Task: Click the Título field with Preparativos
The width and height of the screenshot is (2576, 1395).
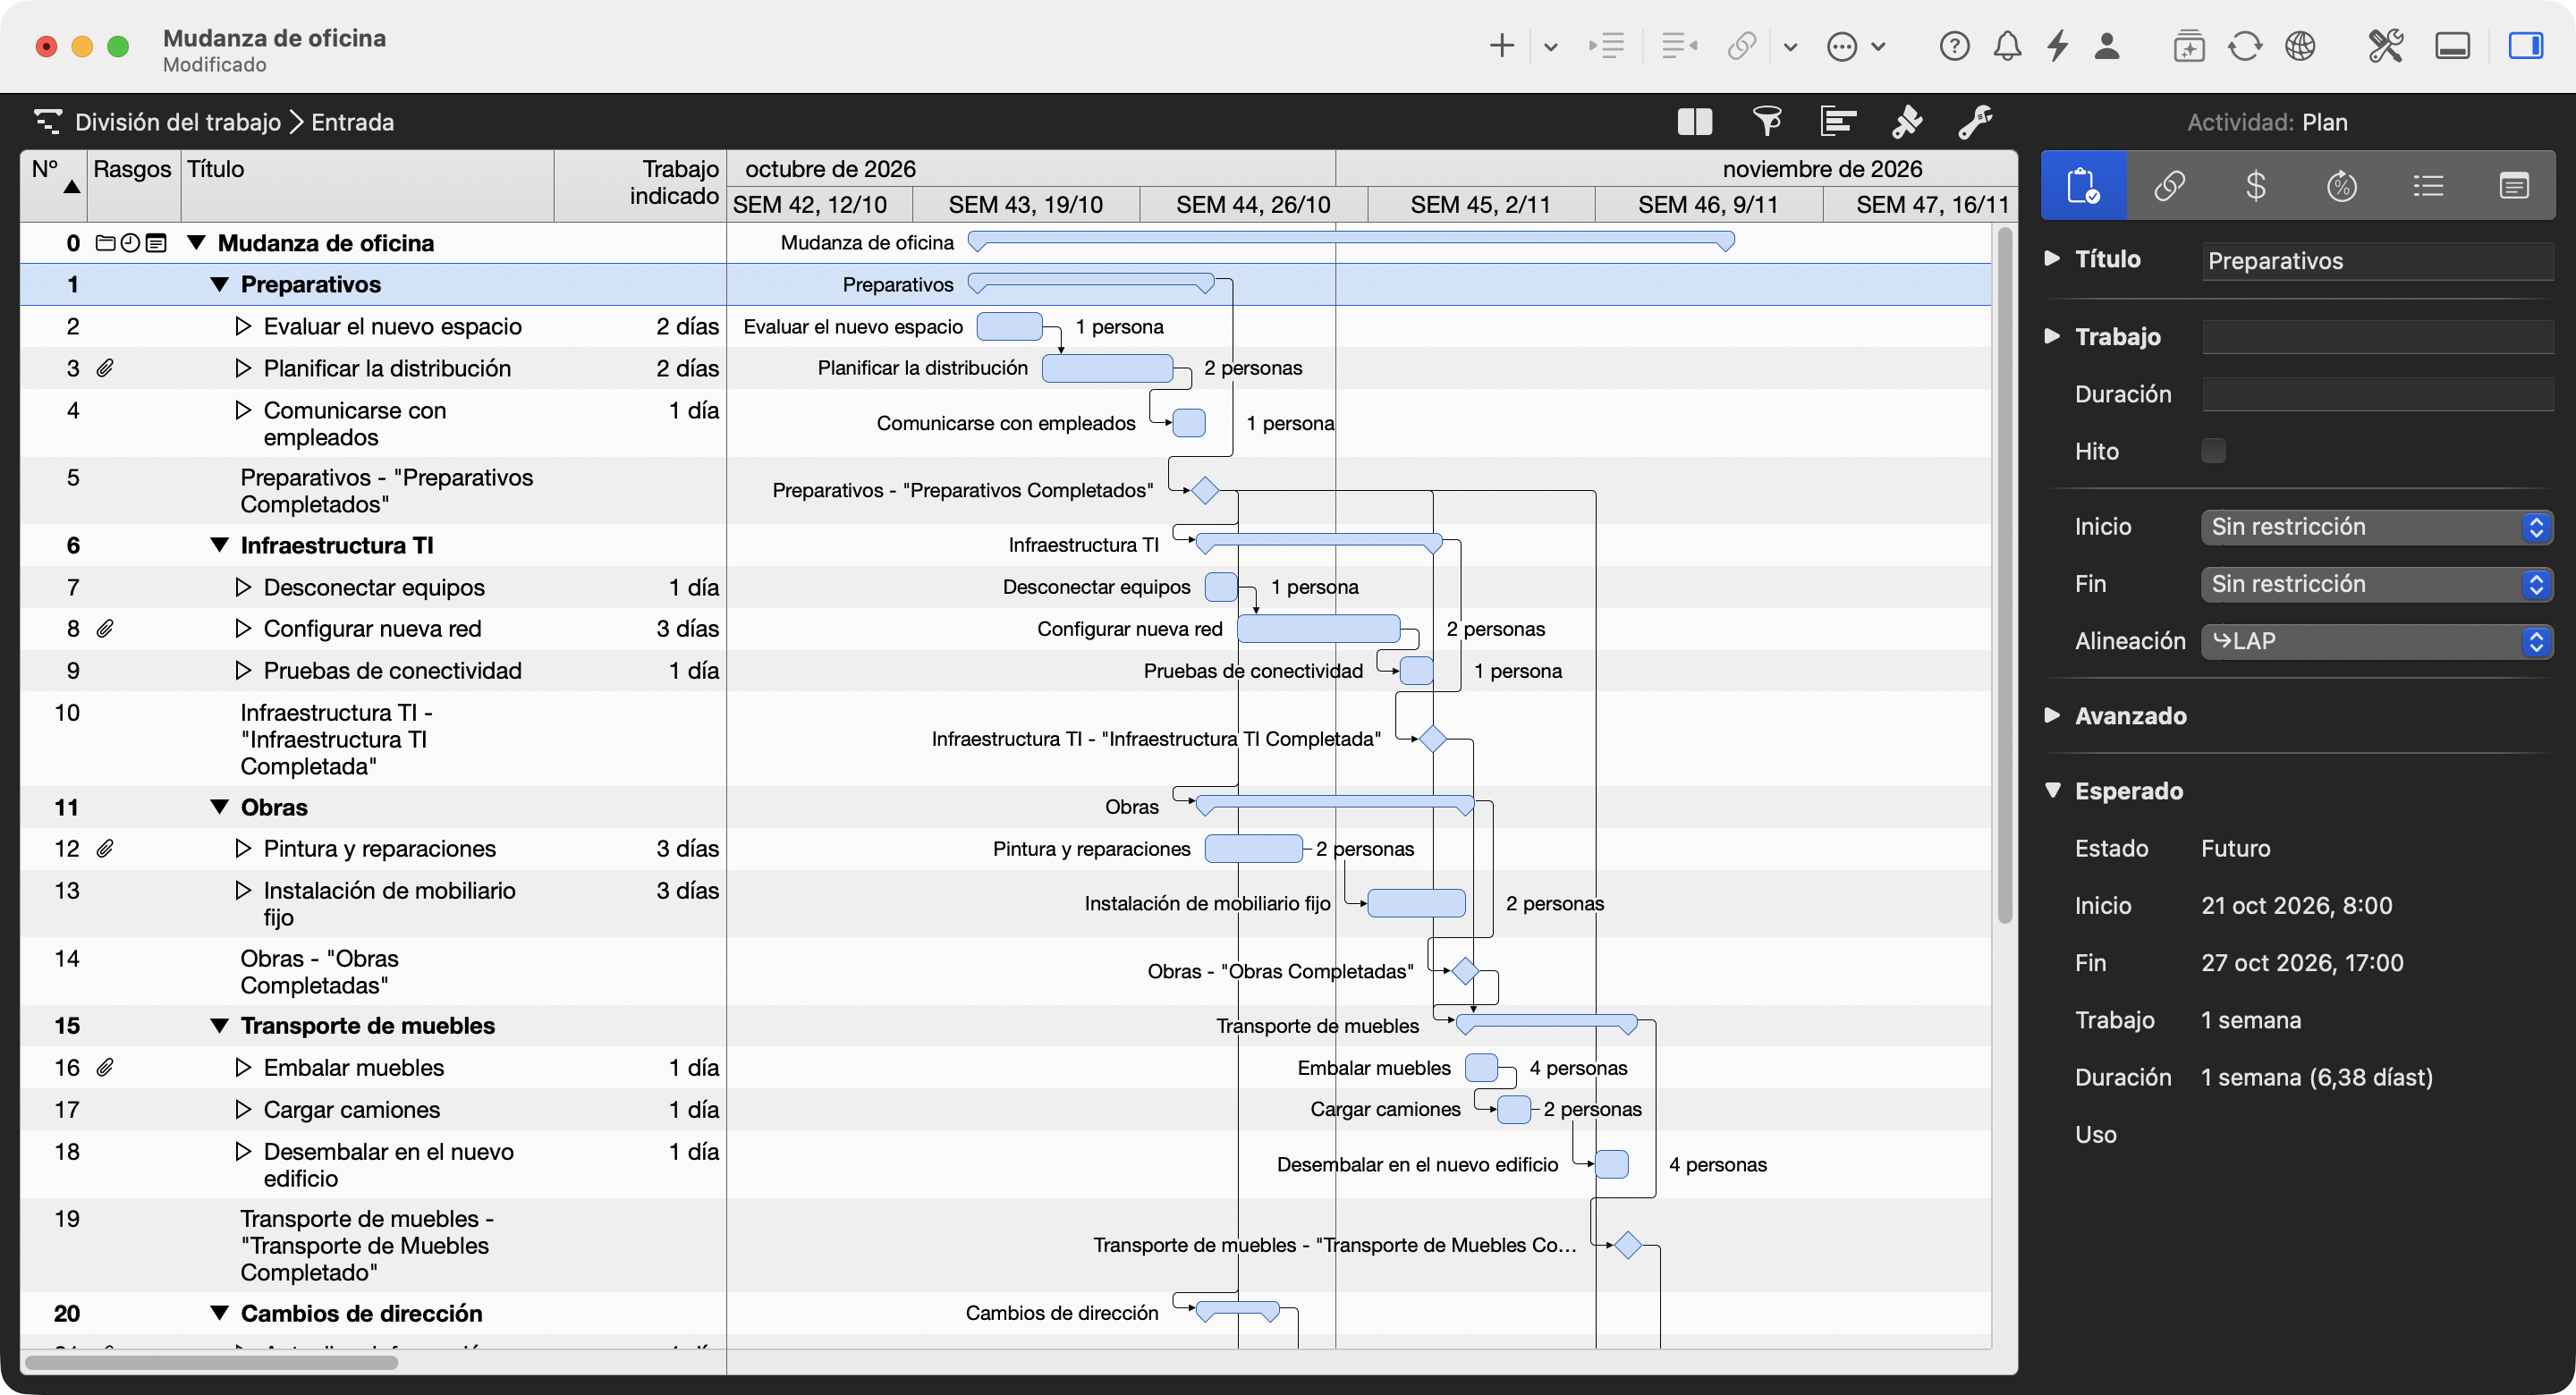Action: [2377, 261]
